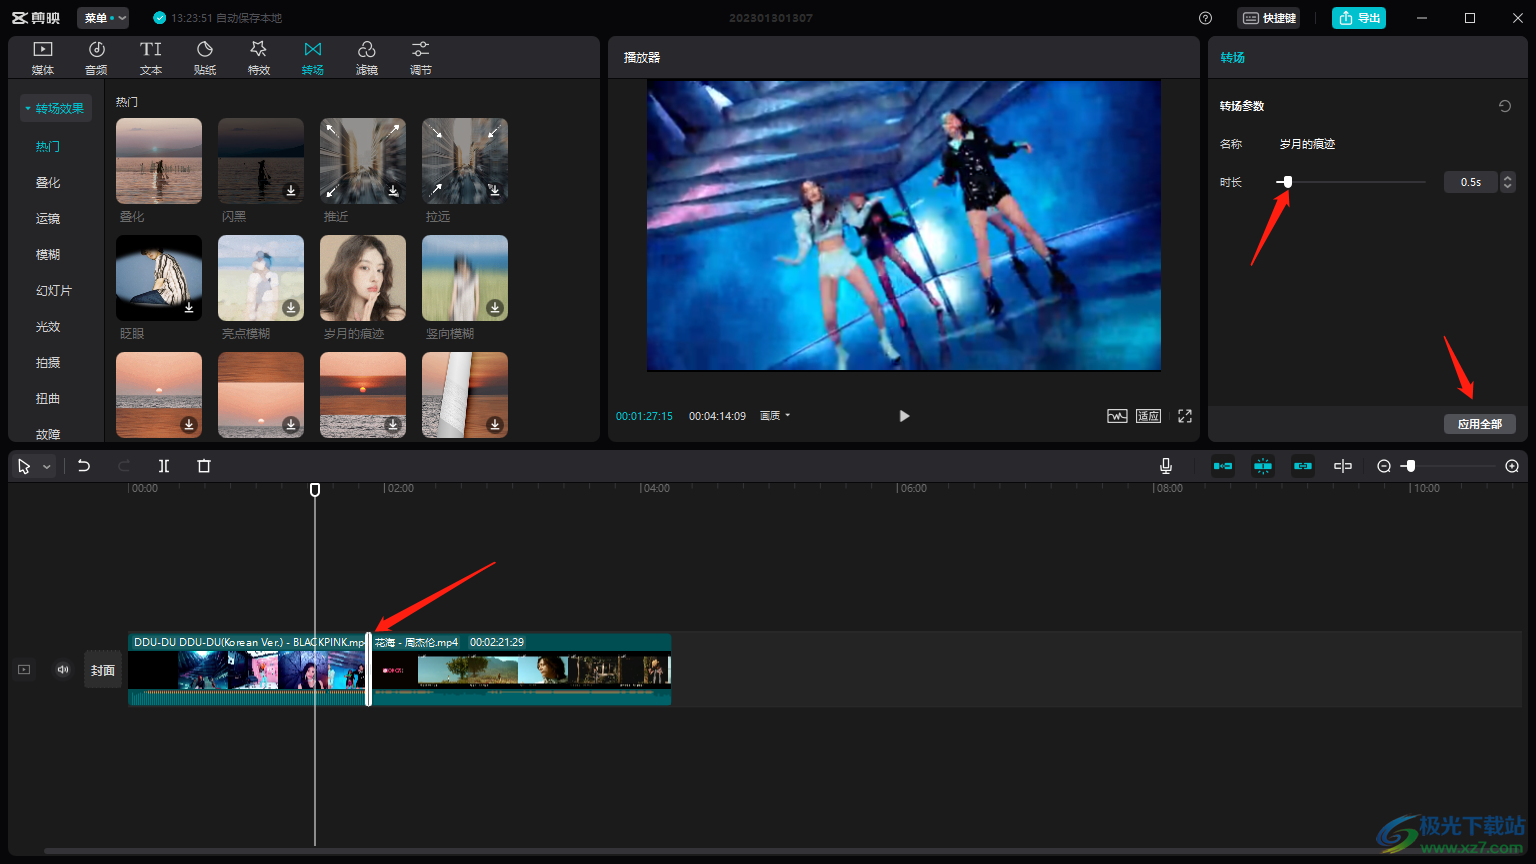
Task: Toggle preview axis in timeline
Action: click(1343, 466)
